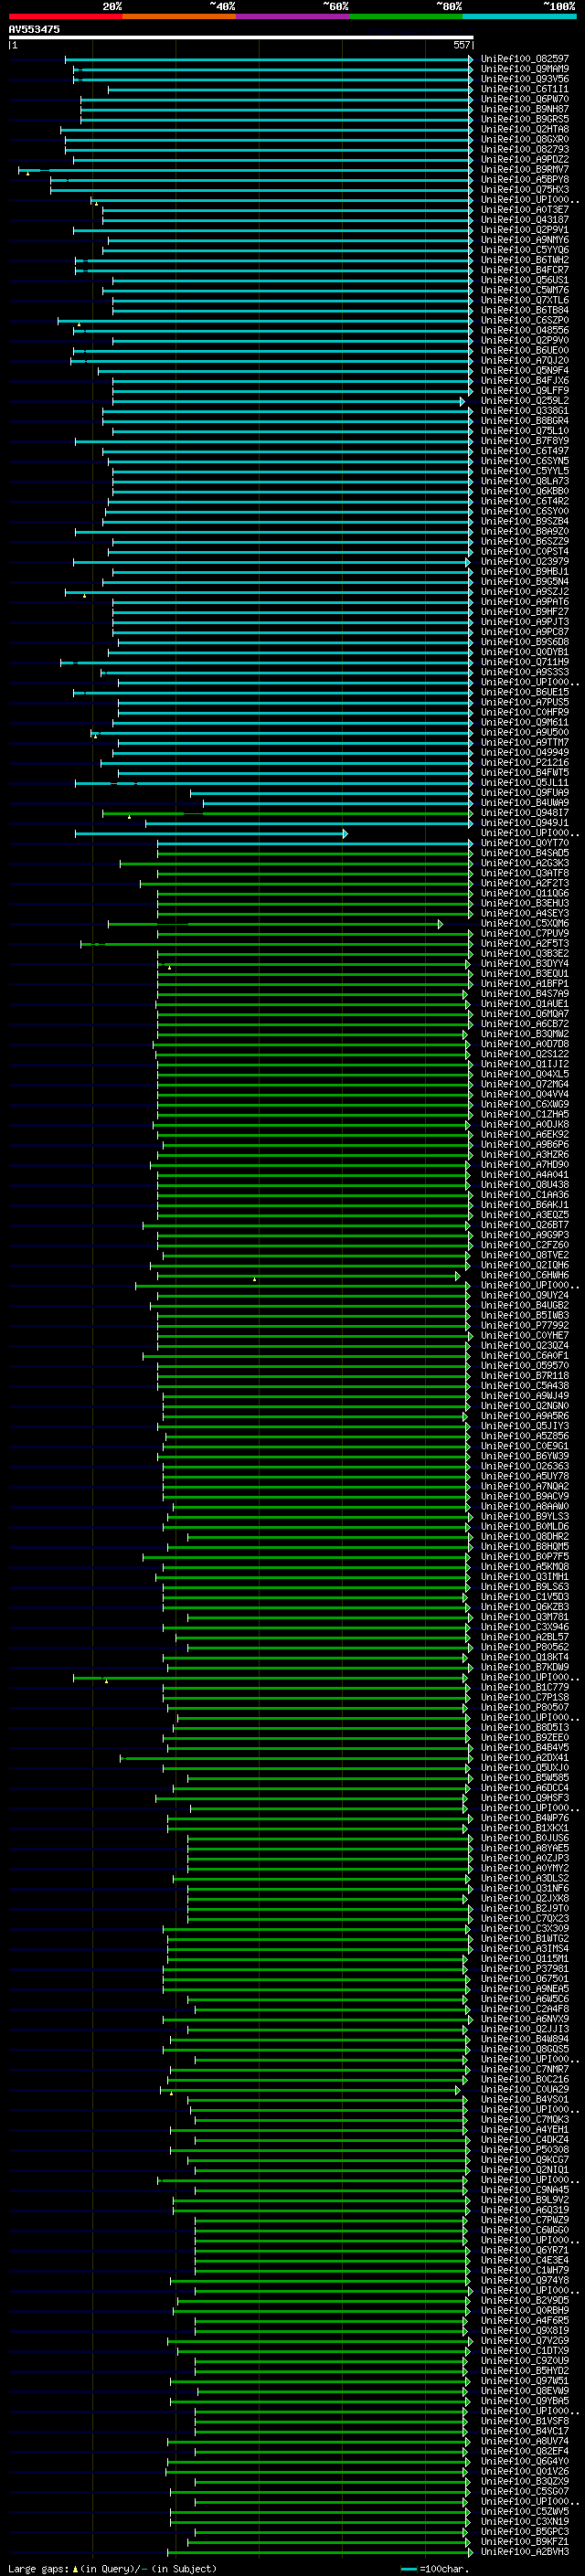Open hit label UniRef100_B9GRS5

(x=525, y=119)
